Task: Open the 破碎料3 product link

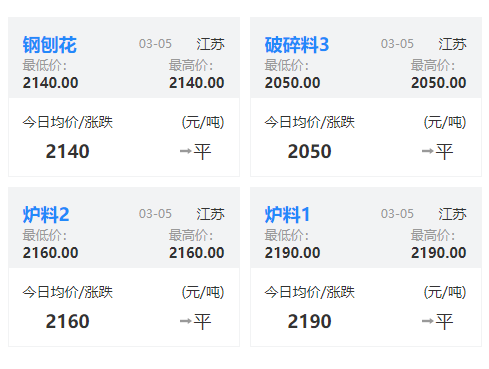Action: pos(297,45)
